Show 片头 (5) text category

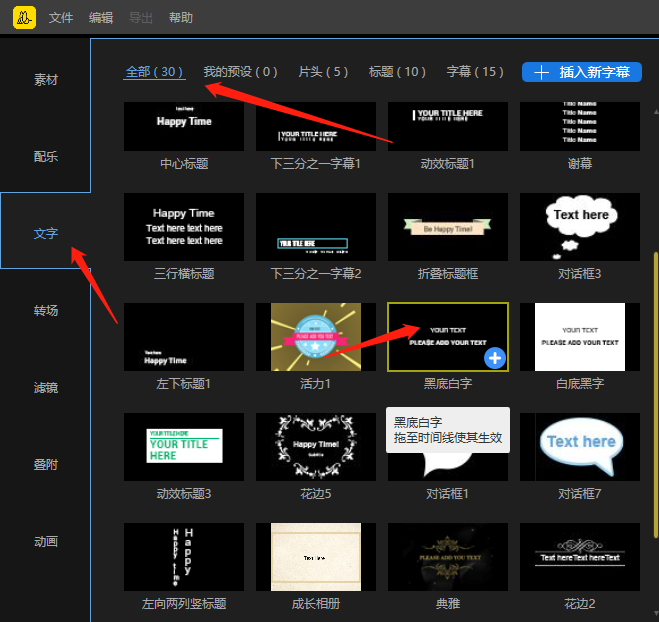point(323,72)
